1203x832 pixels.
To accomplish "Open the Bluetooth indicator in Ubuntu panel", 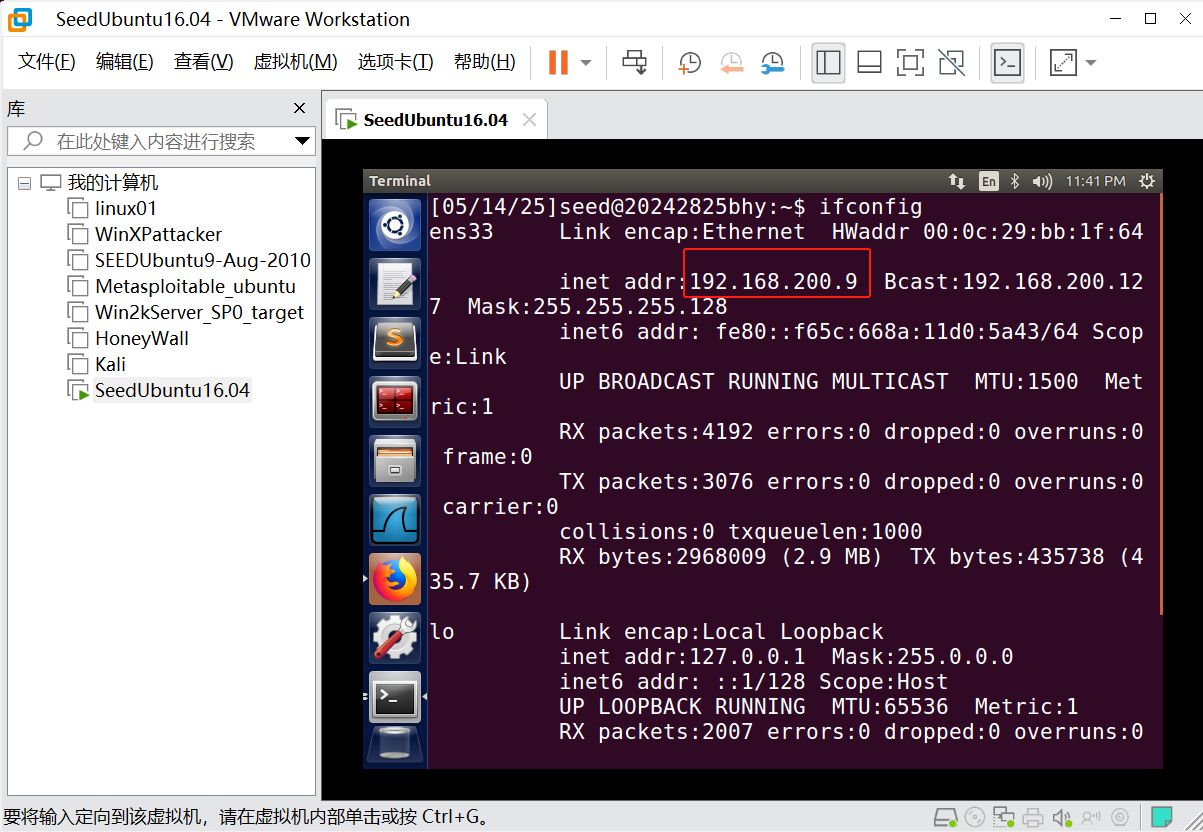I will click(x=1014, y=181).
